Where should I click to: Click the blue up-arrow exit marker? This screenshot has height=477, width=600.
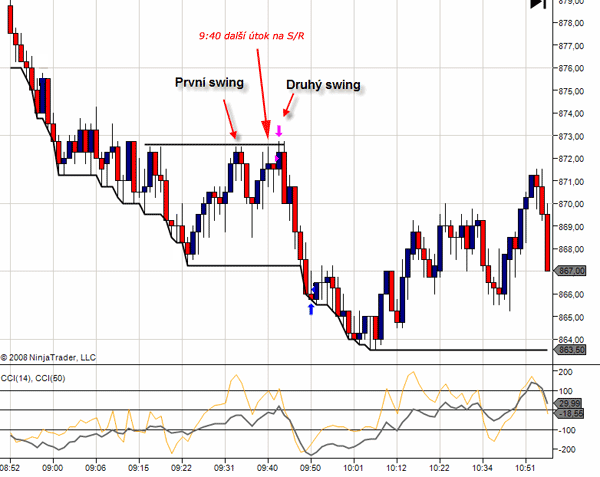point(311,309)
